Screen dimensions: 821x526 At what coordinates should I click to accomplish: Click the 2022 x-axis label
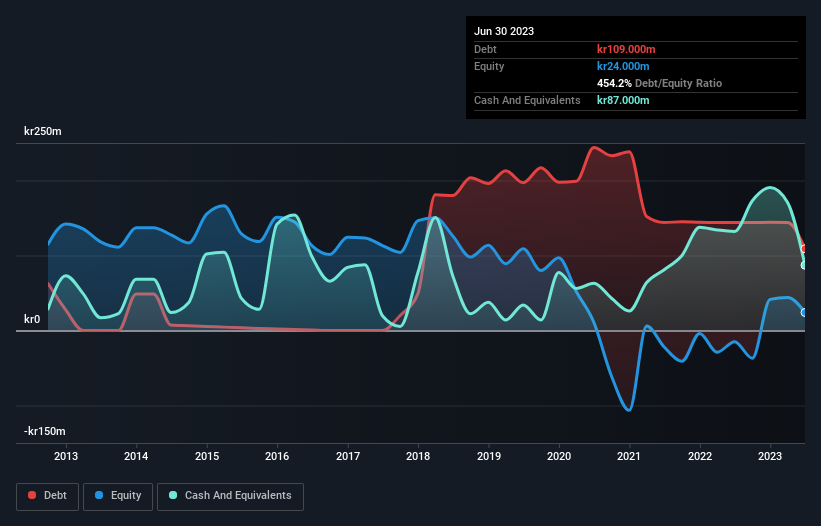700,456
